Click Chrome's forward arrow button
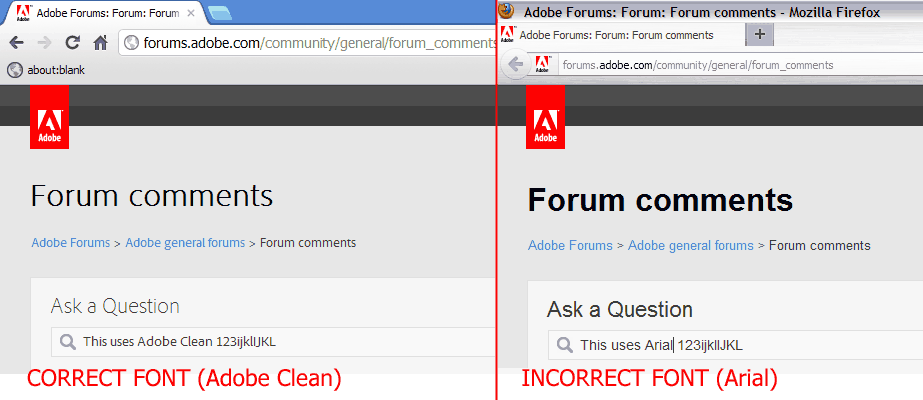 44,42
